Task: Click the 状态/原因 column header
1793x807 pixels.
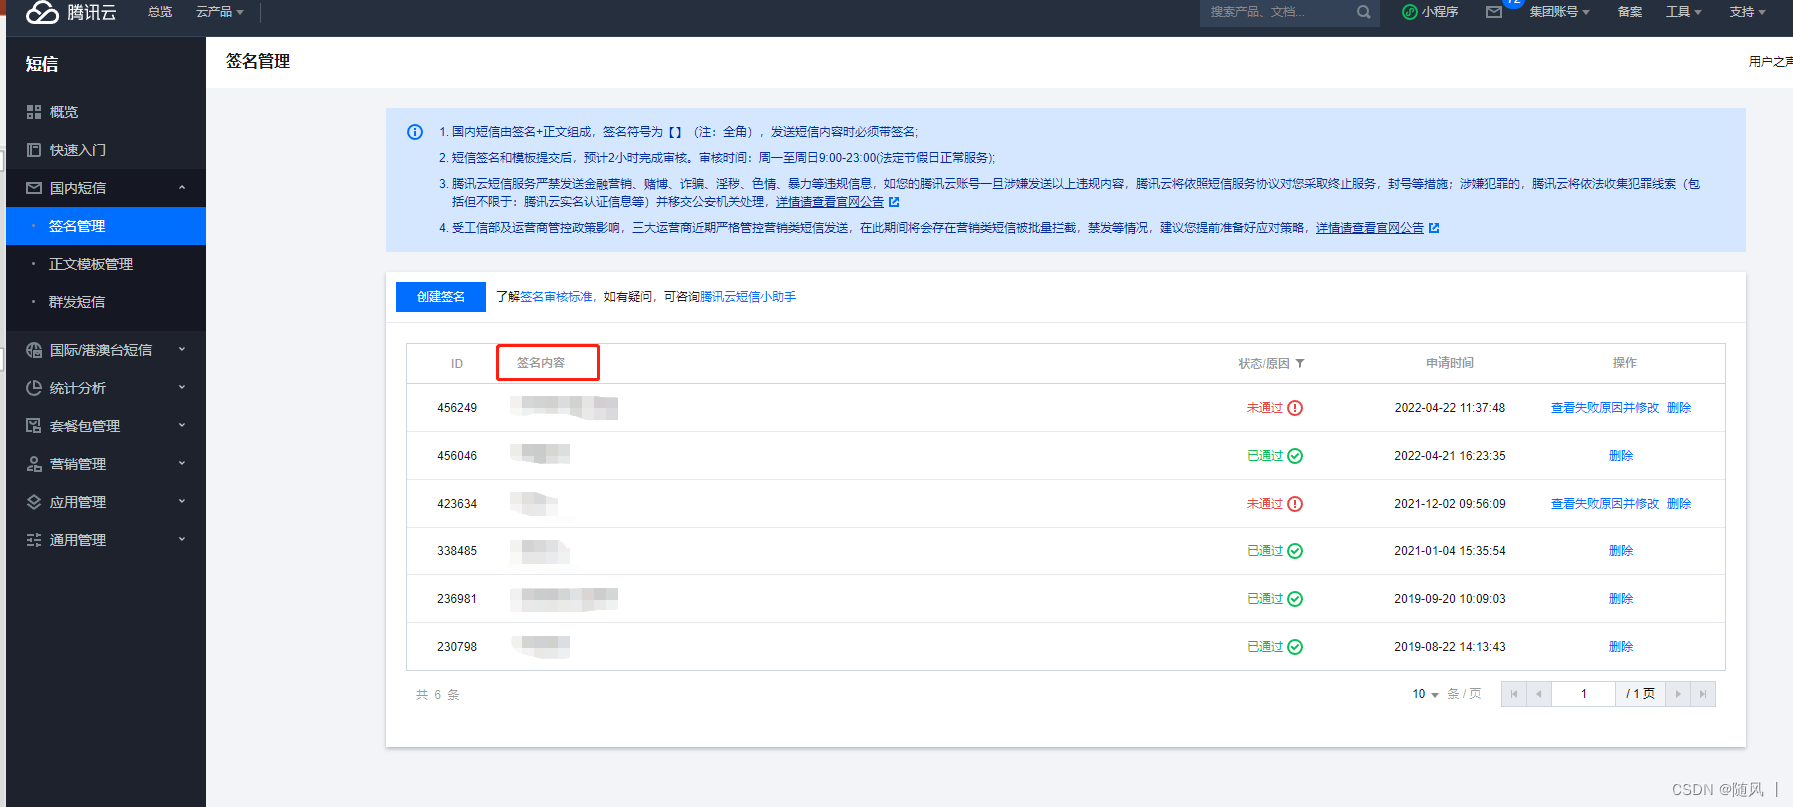Action: 1264,363
